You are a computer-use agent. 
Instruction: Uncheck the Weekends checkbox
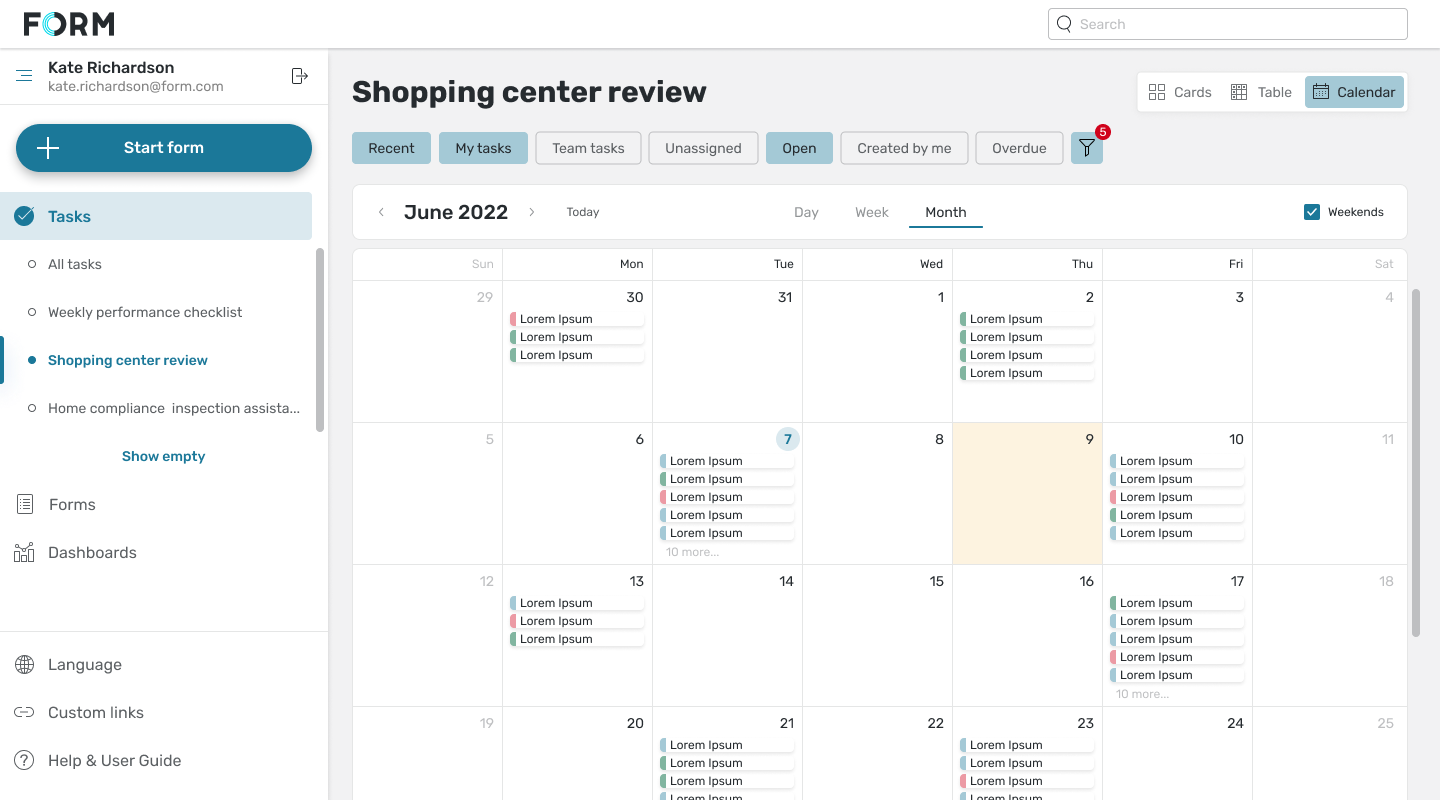(1311, 211)
